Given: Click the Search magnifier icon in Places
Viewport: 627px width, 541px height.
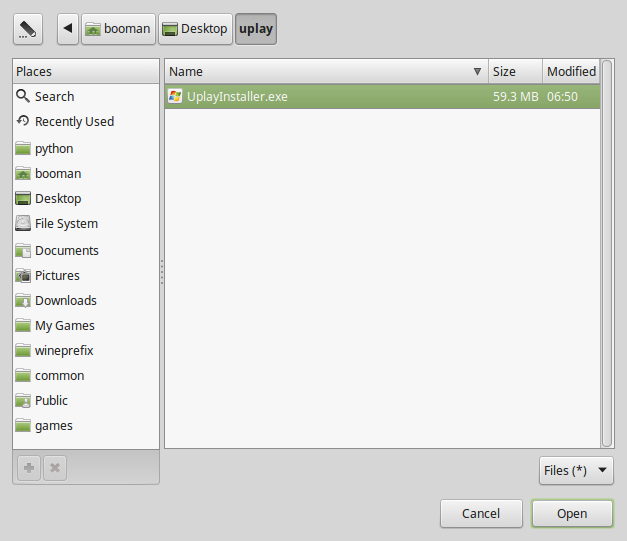Looking at the screenshot, I should click(23, 96).
